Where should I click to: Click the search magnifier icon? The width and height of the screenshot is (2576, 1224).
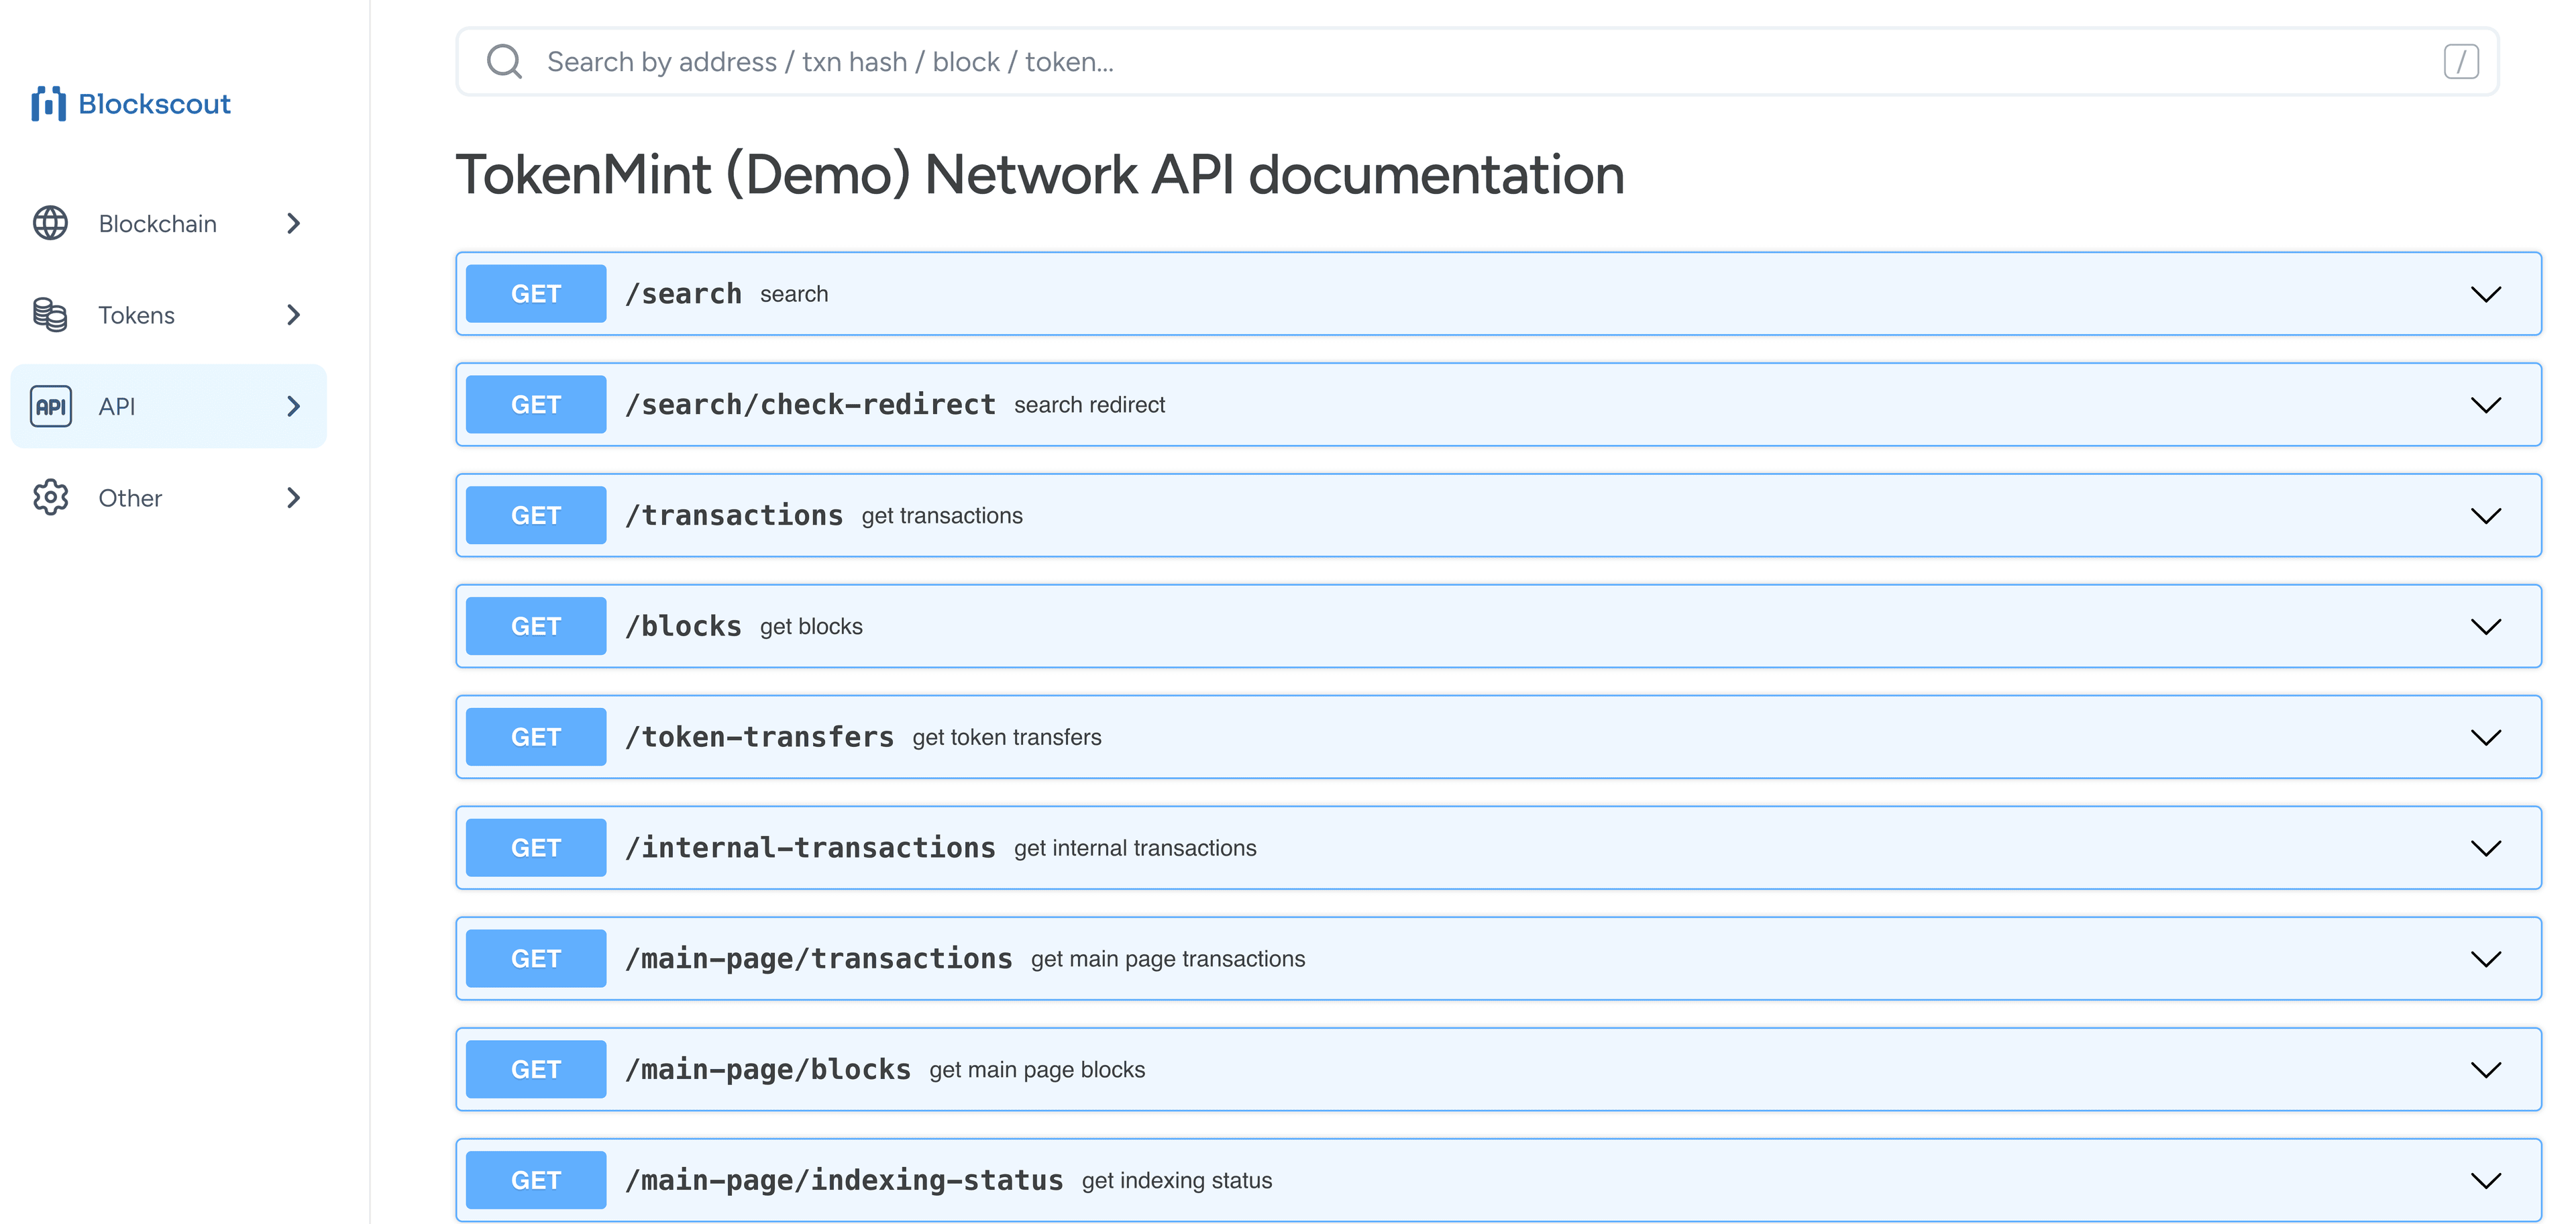point(504,62)
